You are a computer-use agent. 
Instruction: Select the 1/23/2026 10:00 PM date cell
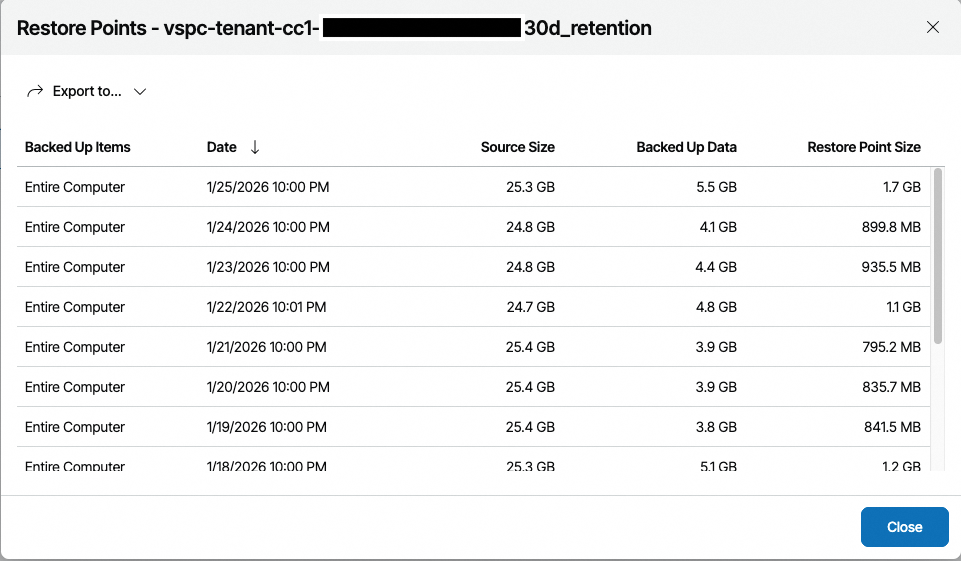click(268, 267)
